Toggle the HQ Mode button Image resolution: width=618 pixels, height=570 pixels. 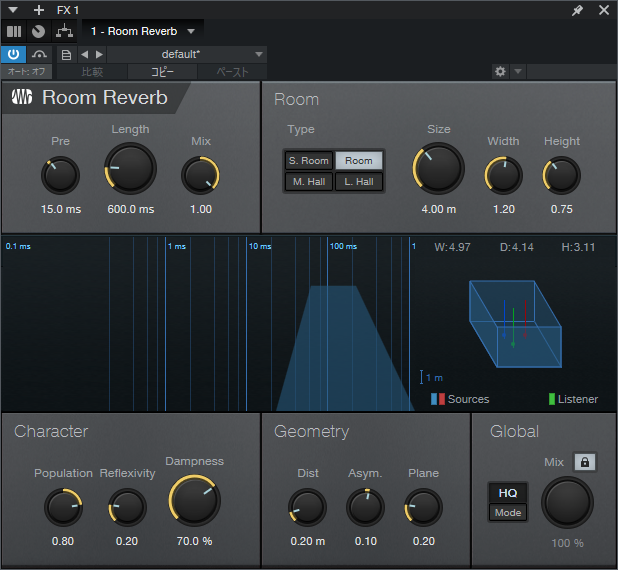(508, 502)
